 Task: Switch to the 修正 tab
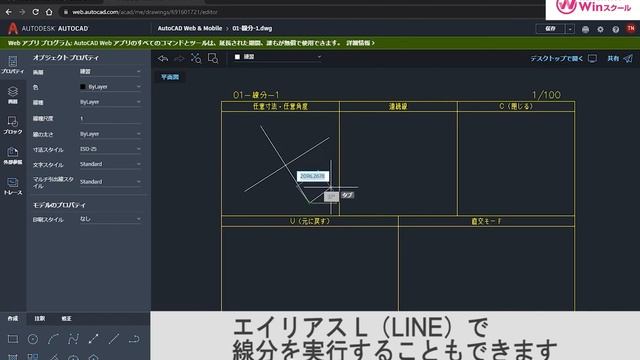(66, 318)
